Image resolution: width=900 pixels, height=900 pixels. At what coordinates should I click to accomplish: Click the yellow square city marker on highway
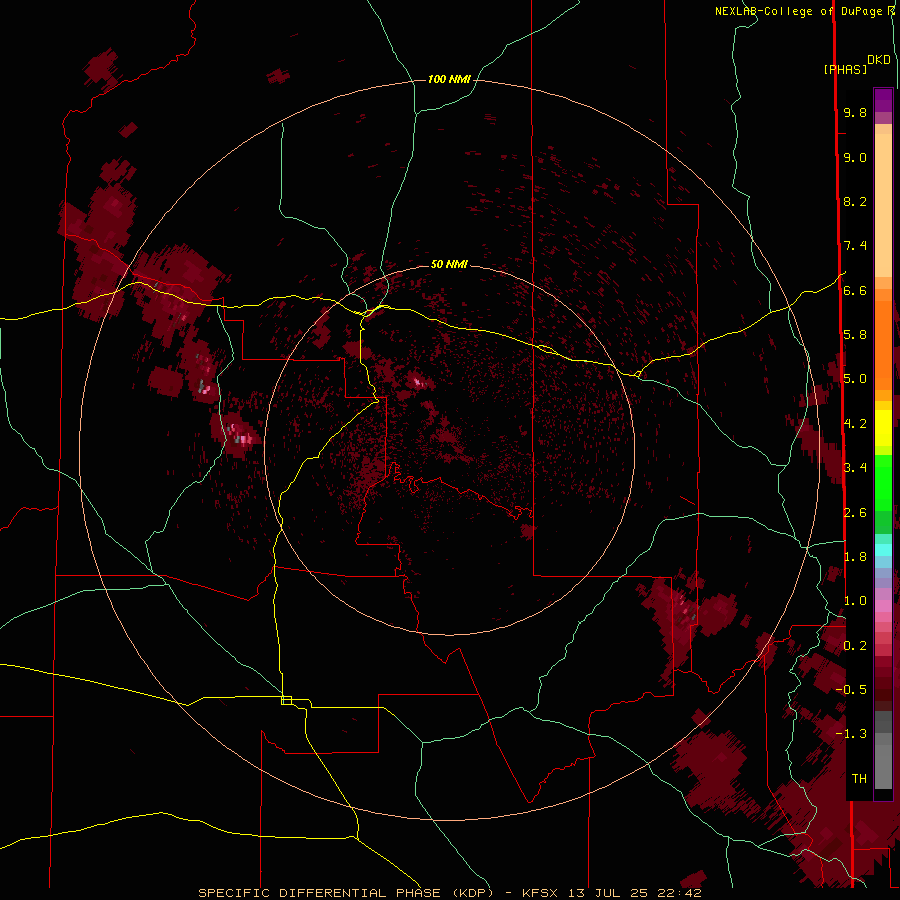(x=286, y=700)
